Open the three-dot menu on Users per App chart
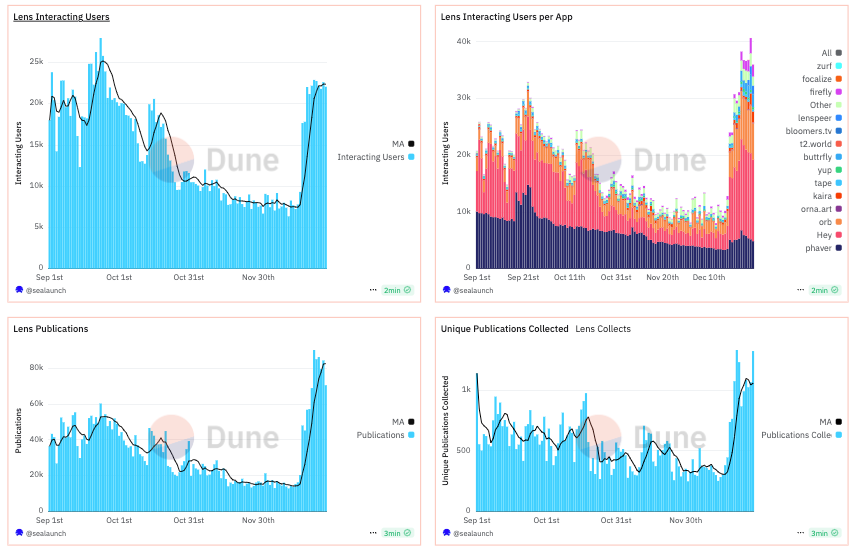 pyautogui.click(x=799, y=290)
